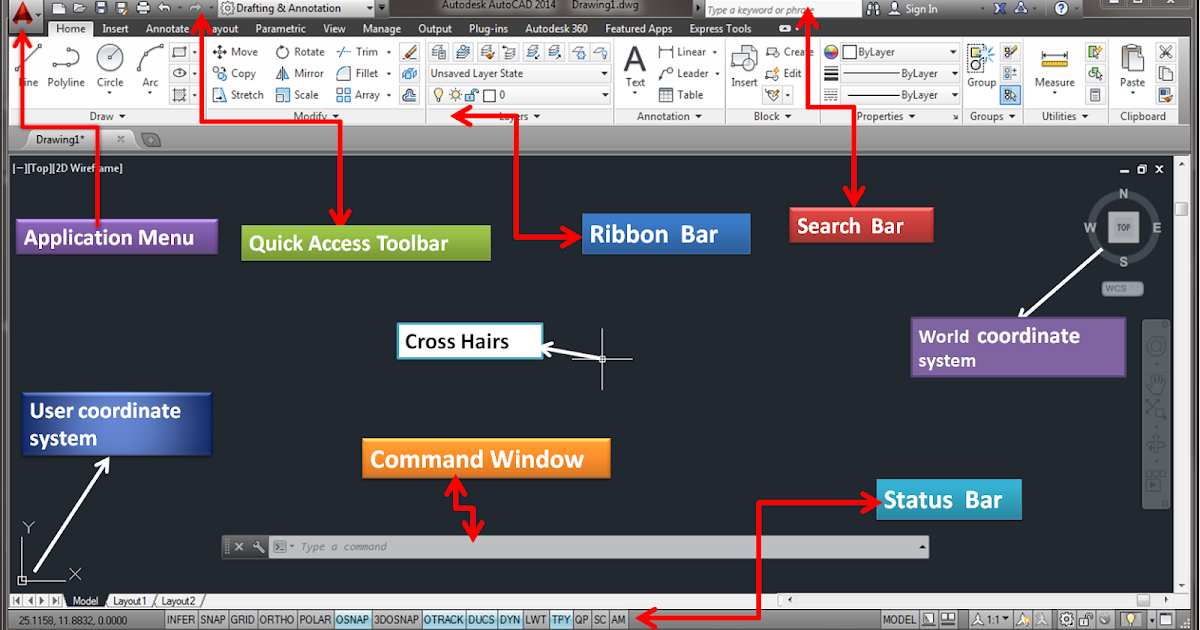
Task: Open the Unsaved Layer State dropdown
Action: point(519,74)
